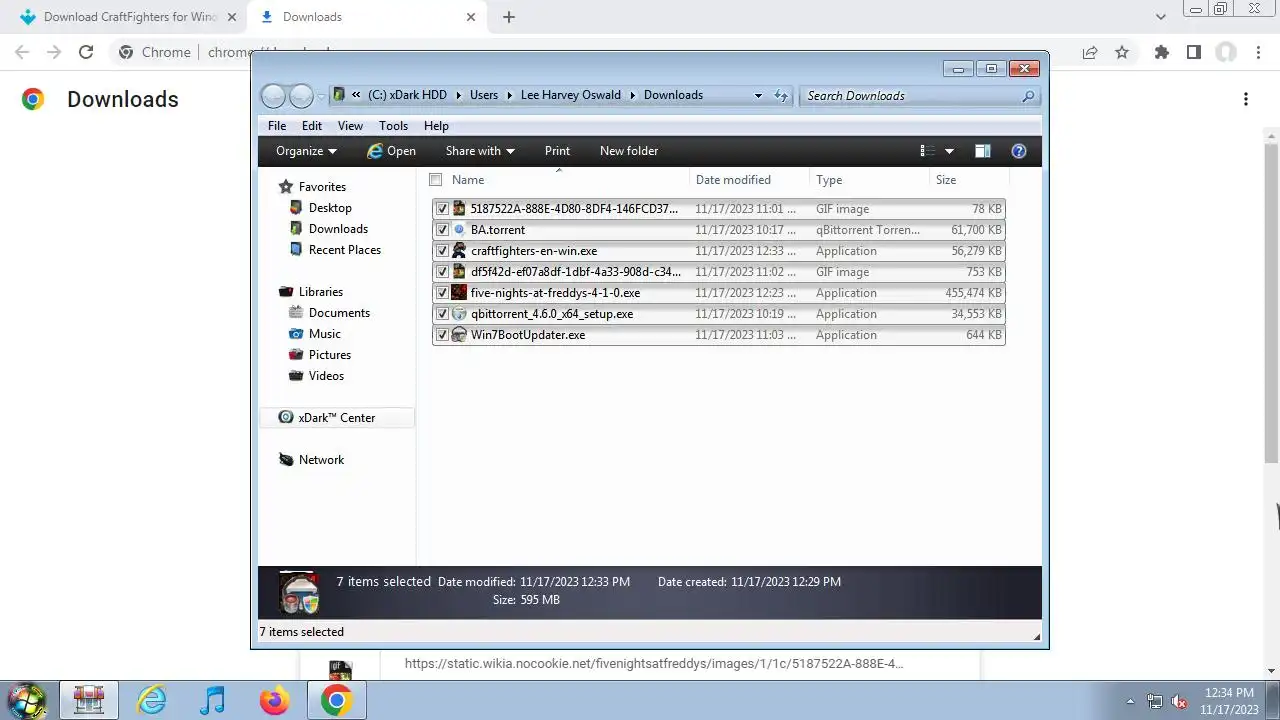Click the search magnifier in Search Downloads

(1028, 96)
